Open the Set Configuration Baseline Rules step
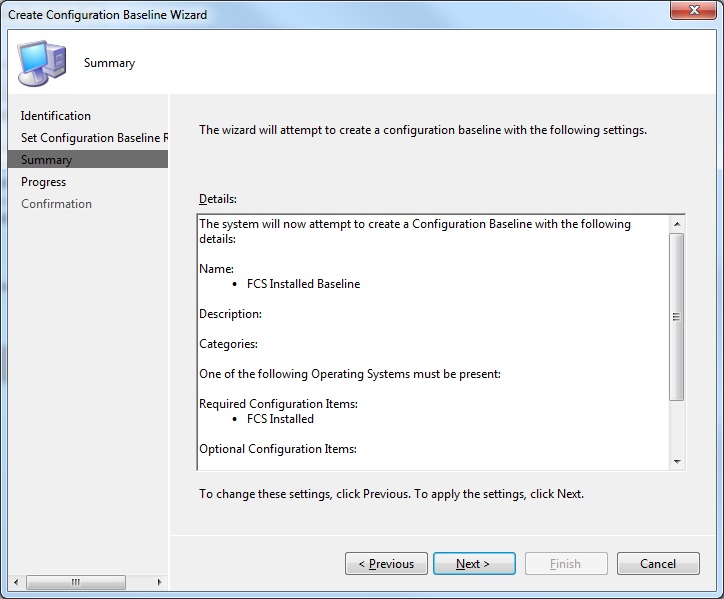This screenshot has height=599, width=724. (94, 138)
